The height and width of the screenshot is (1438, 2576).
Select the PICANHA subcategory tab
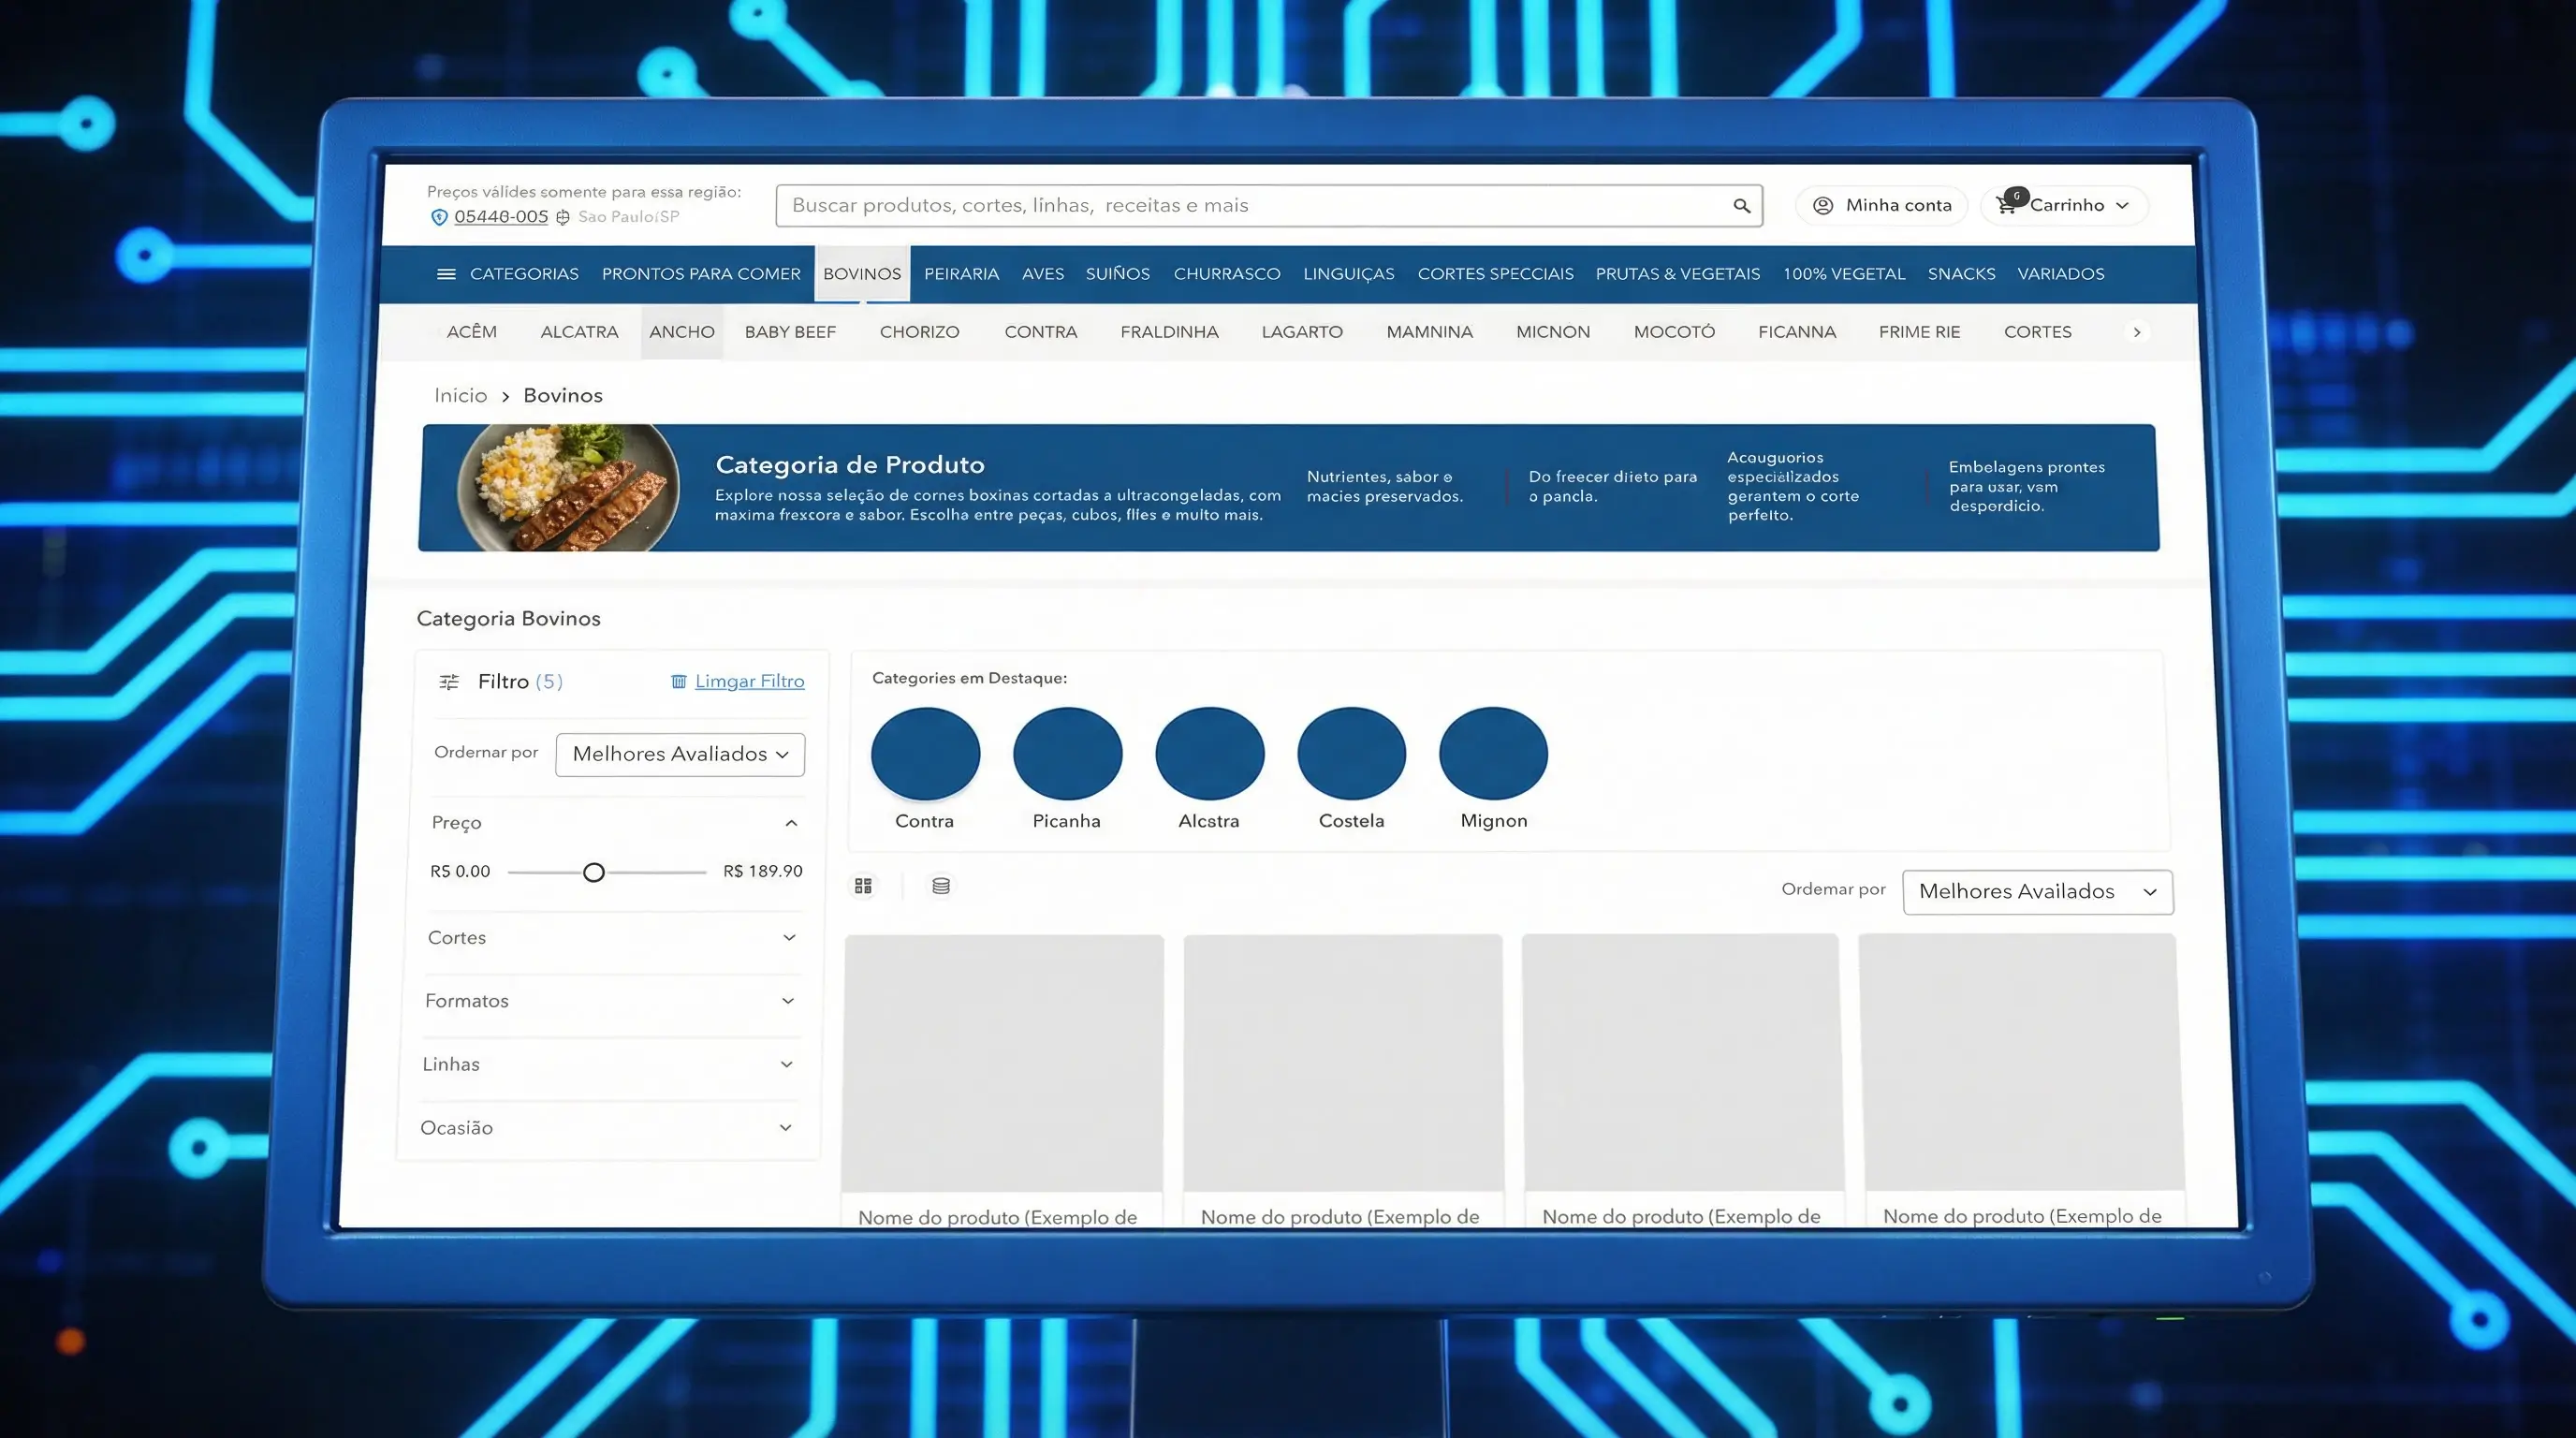[1796, 332]
